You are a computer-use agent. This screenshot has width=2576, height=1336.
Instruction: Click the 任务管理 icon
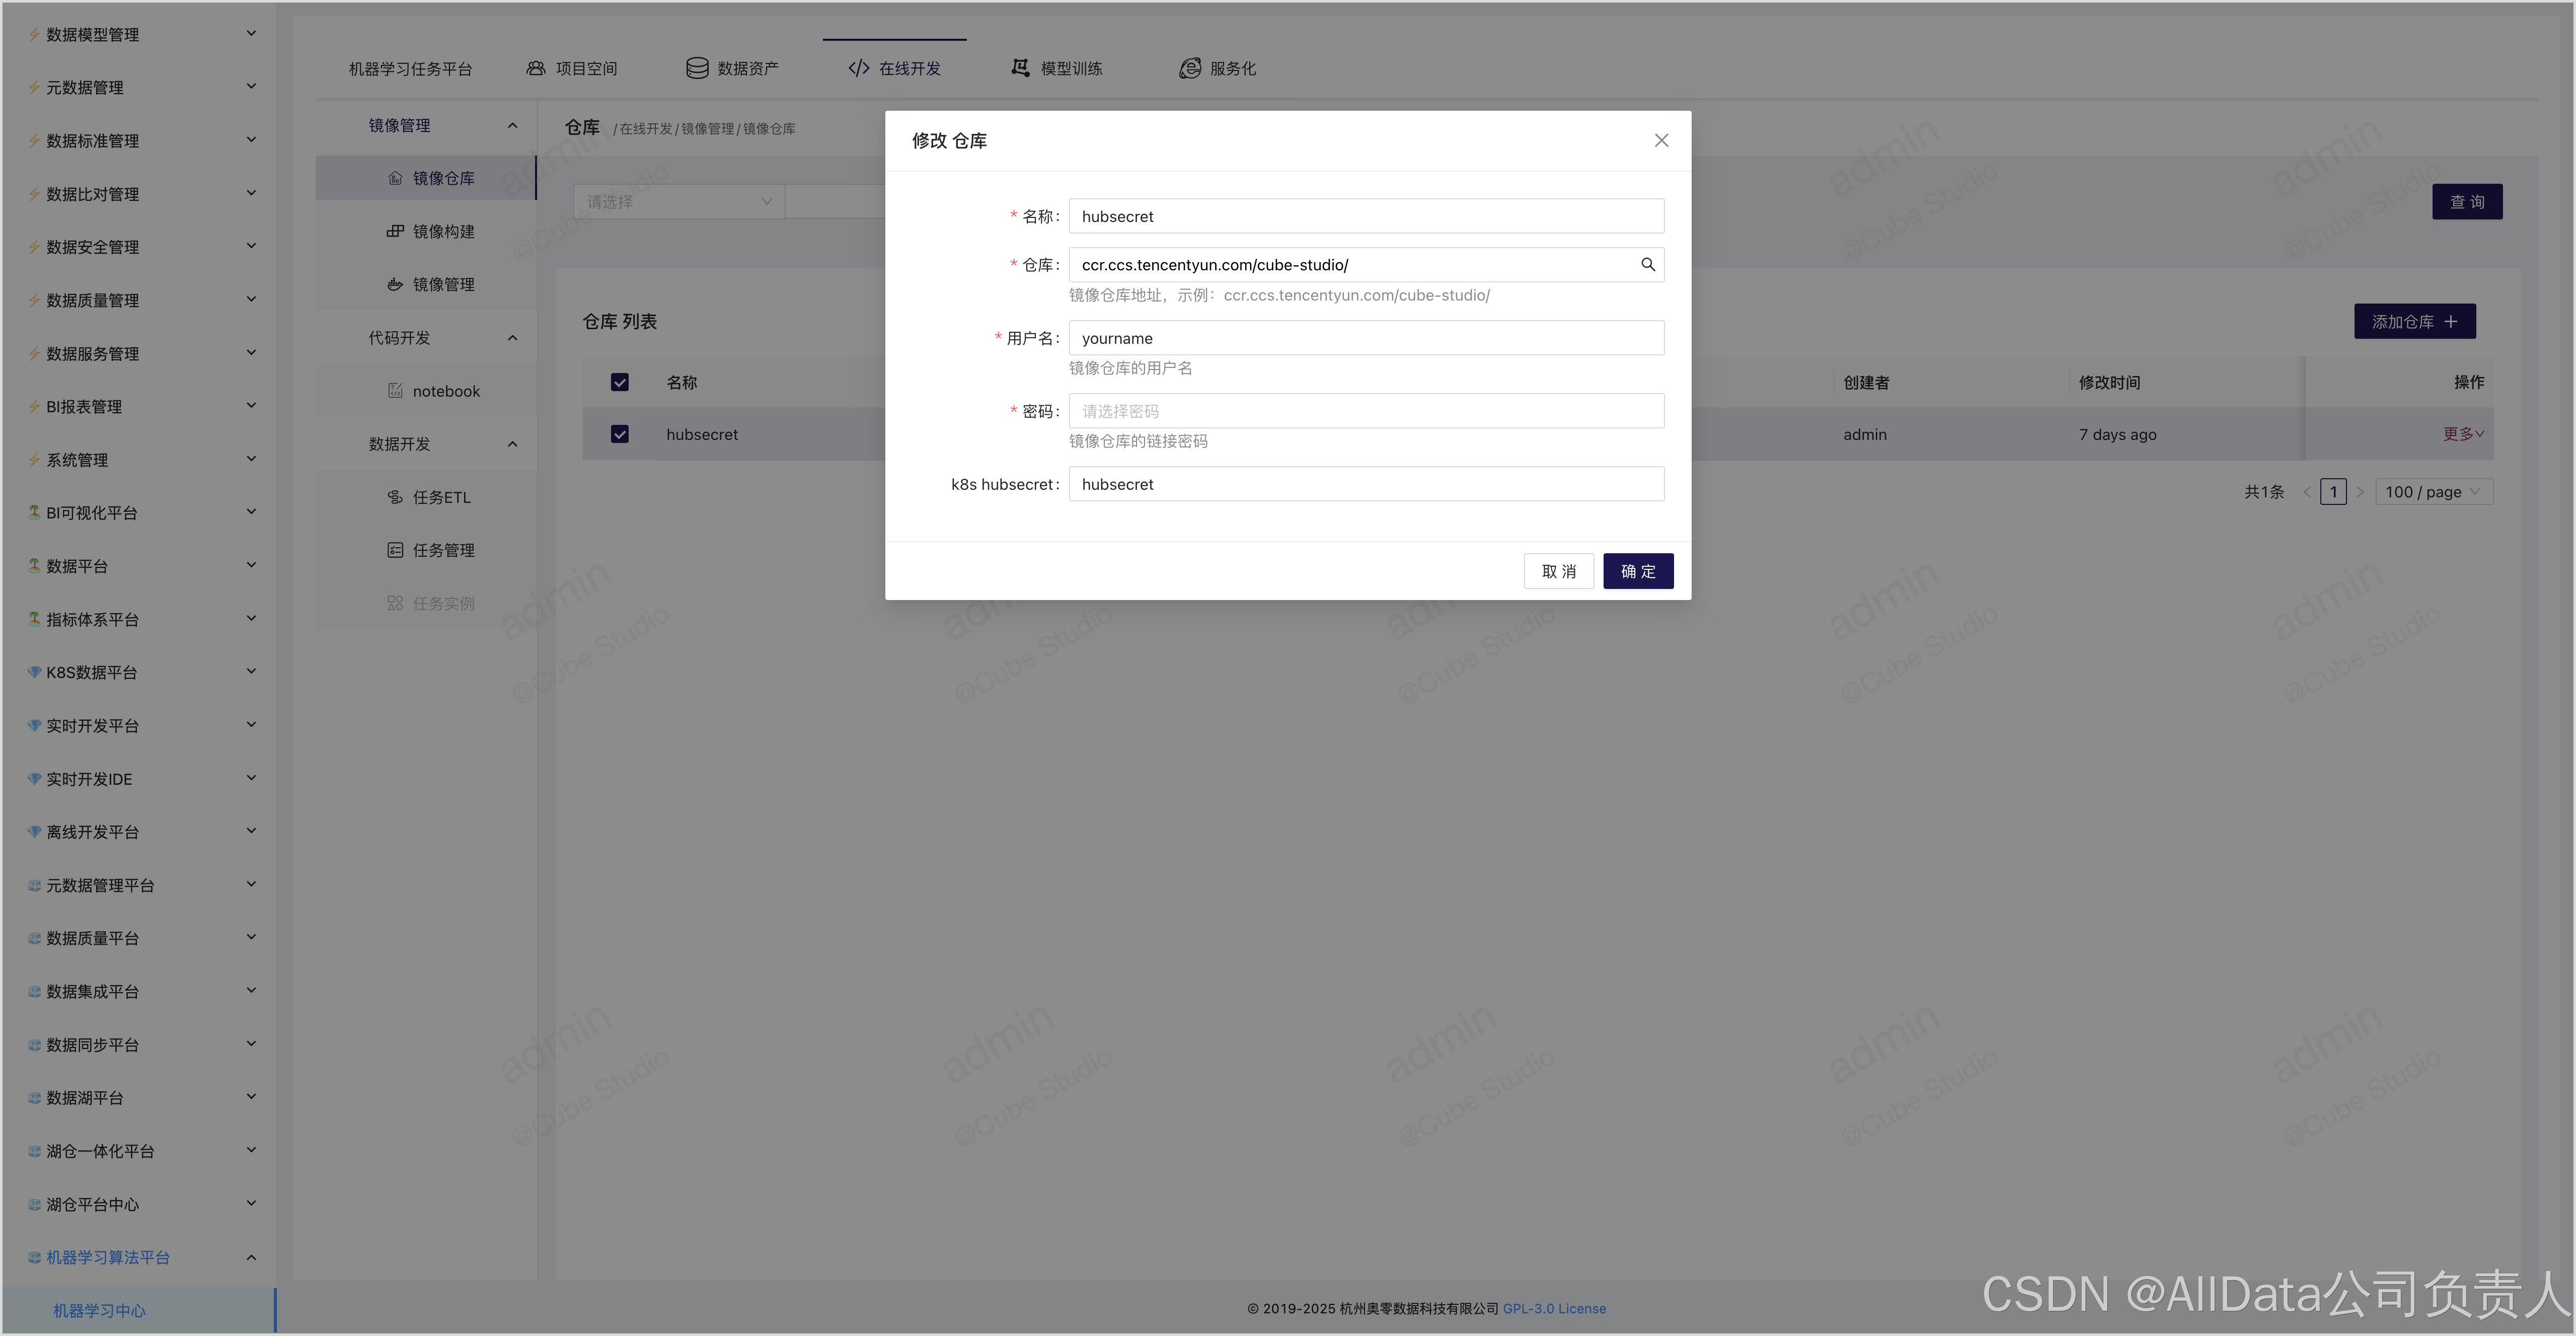tap(395, 550)
